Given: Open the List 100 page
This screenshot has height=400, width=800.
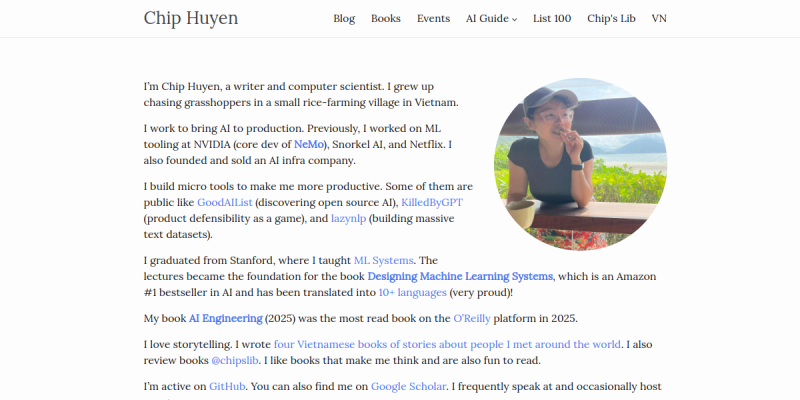Looking at the screenshot, I should pyautogui.click(x=552, y=18).
